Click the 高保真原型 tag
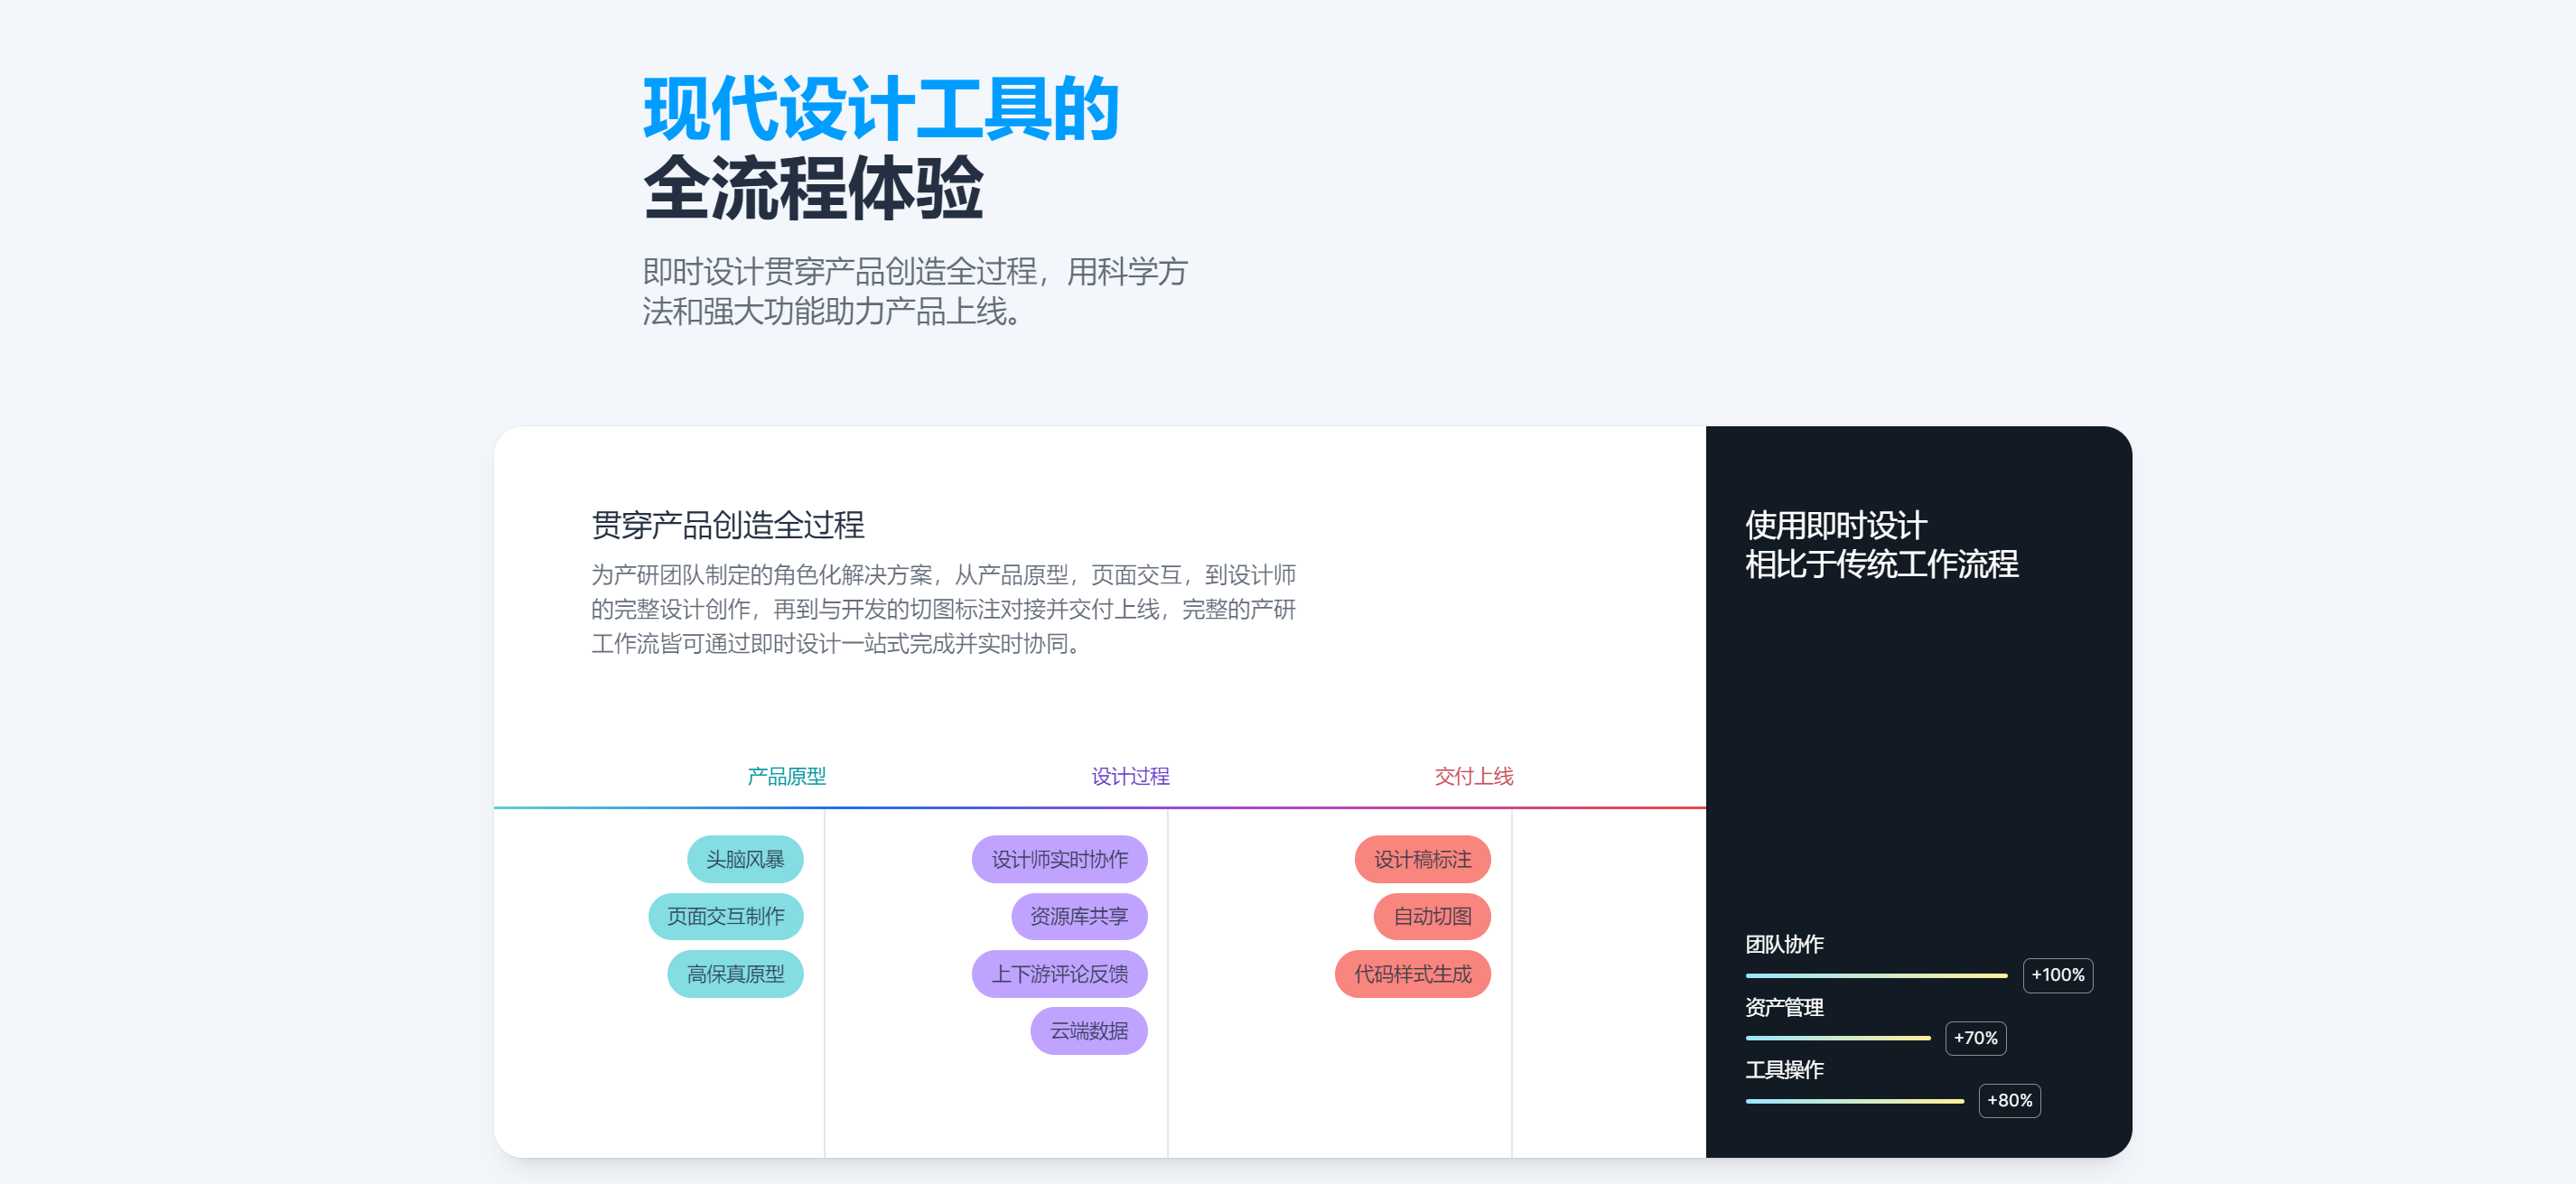Screen dimensions: 2576x1184 click(x=735, y=974)
